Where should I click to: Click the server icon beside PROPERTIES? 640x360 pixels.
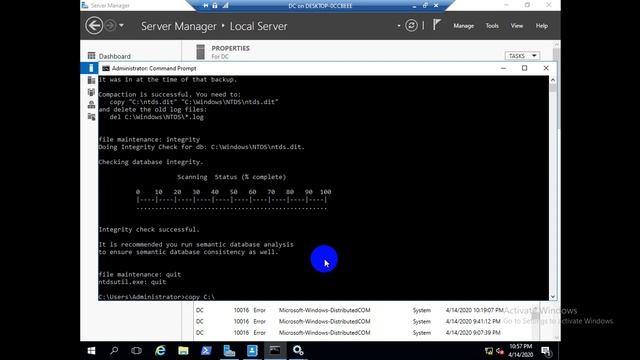click(x=200, y=52)
